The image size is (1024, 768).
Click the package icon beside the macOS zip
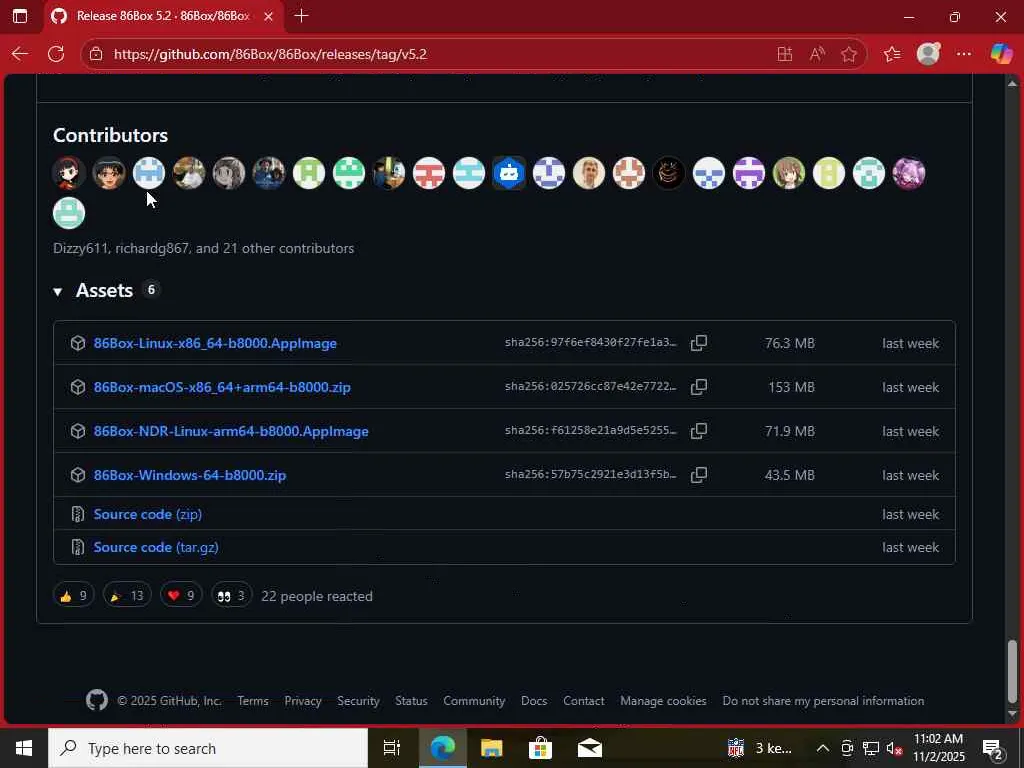[78, 387]
